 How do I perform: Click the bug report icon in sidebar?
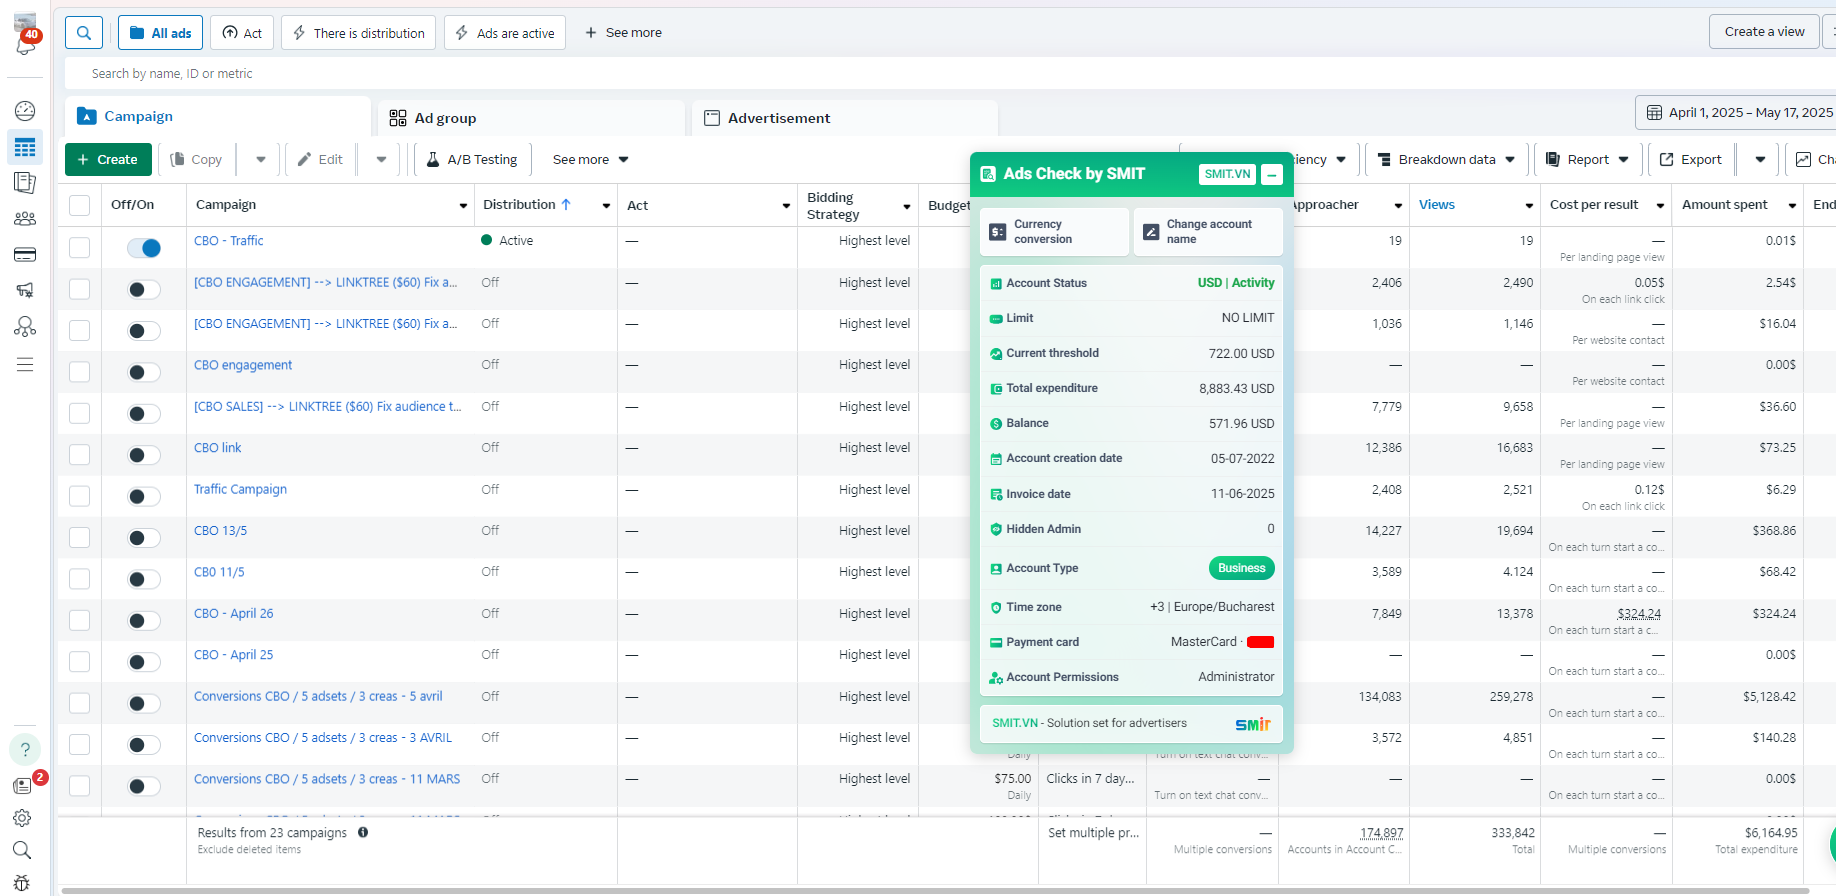click(22, 883)
